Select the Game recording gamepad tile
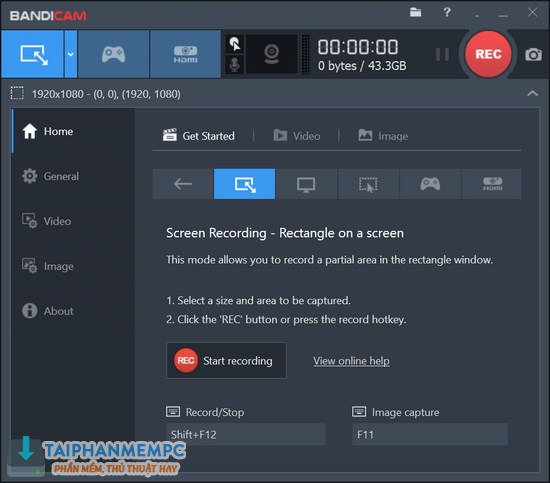This screenshot has width=550, height=483. [x=430, y=184]
